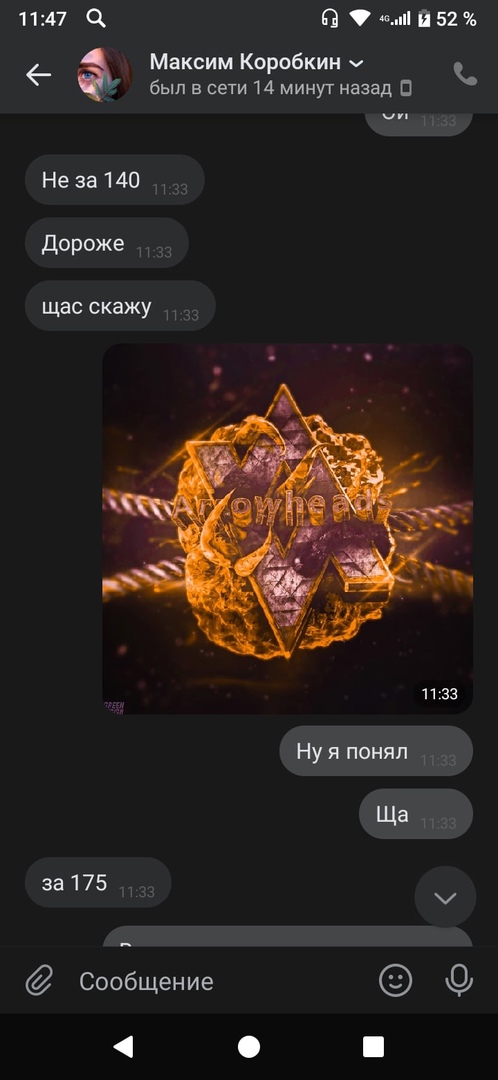This screenshot has width=498, height=1080.
Task: Tap the back arrow in chat header
Action: pos(39,74)
